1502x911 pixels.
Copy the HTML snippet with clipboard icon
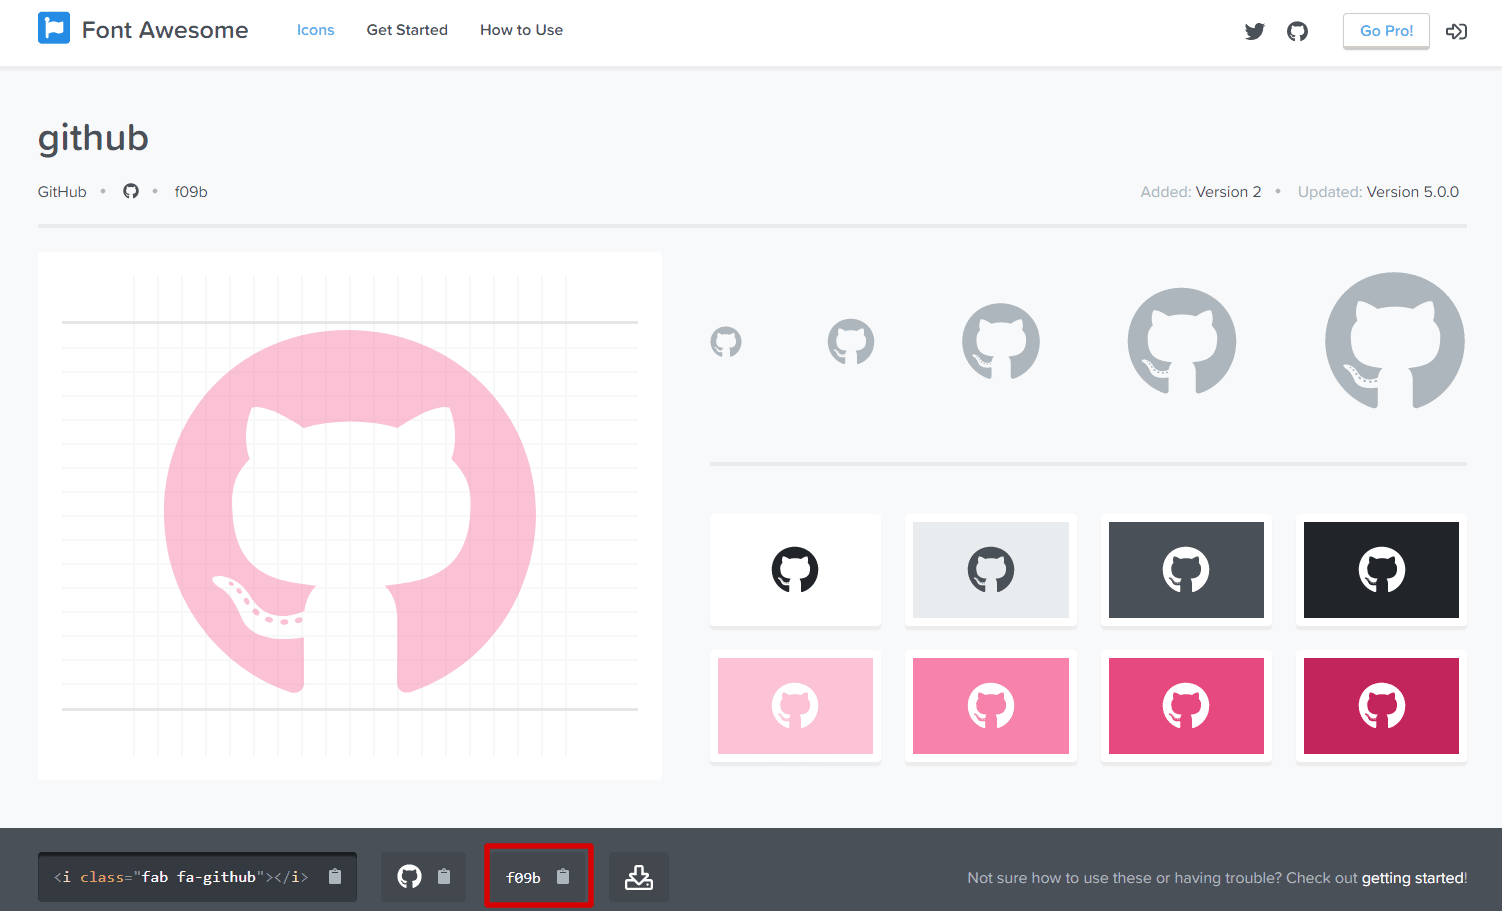click(x=335, y=877)
